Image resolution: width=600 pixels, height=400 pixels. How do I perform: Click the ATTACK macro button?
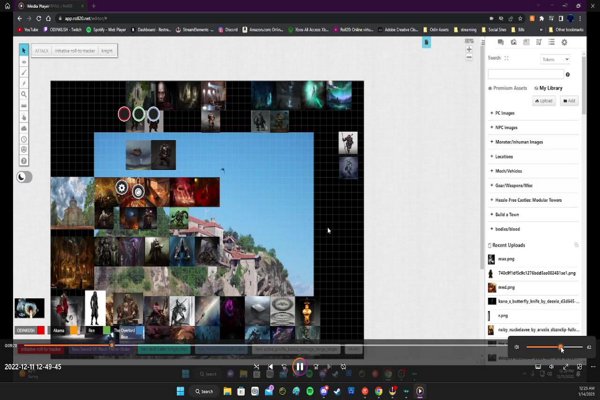pos(42,51)
